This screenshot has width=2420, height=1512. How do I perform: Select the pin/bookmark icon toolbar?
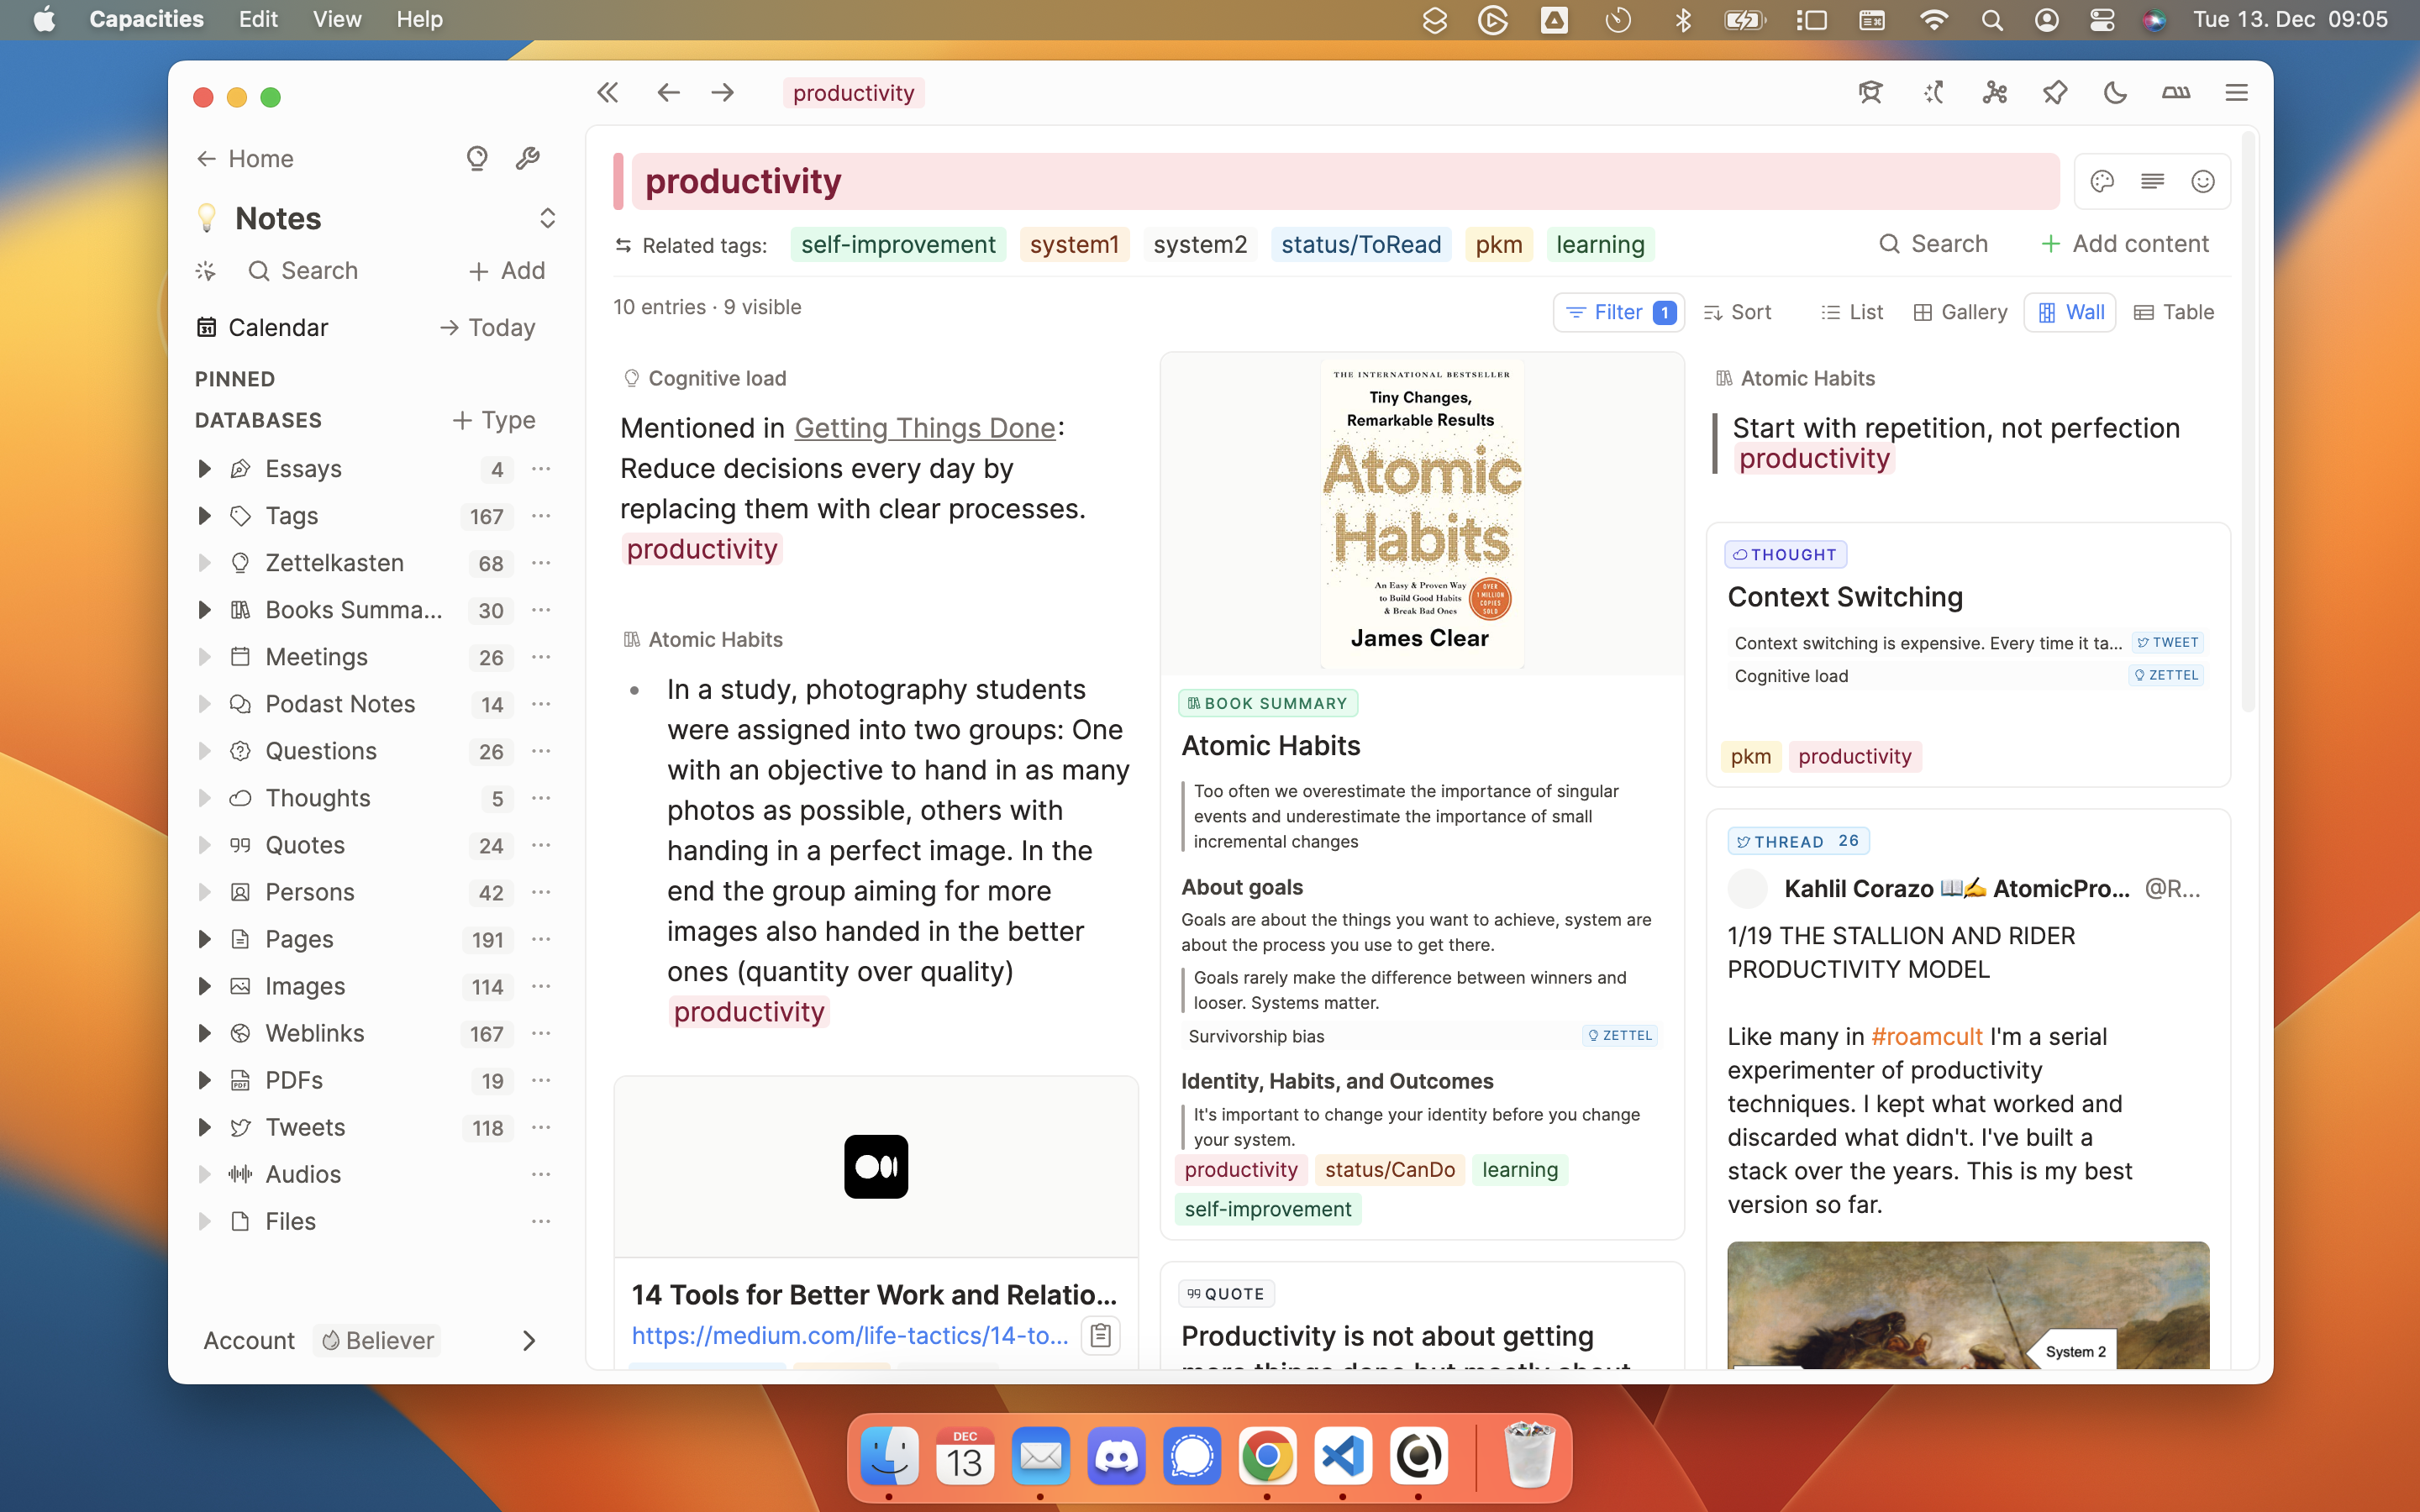point(2053,92)
